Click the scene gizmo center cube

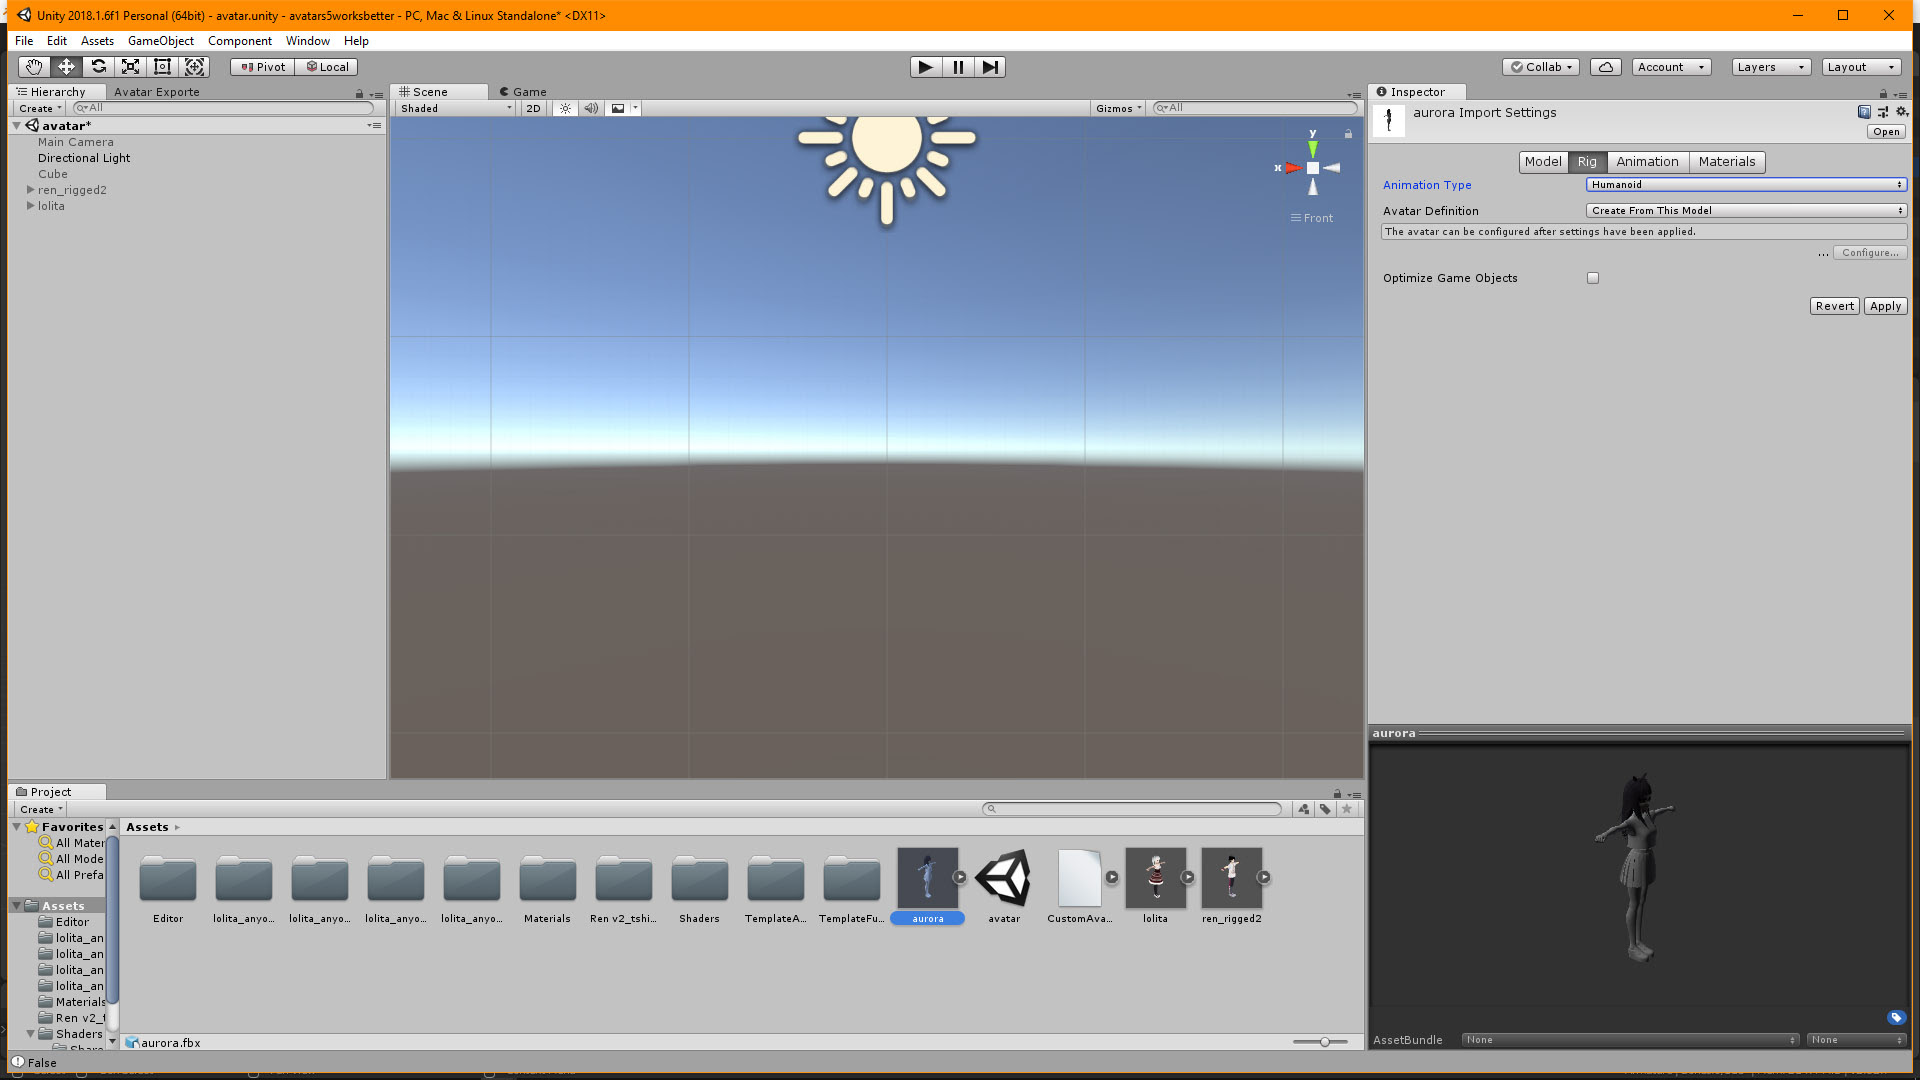pos(1313,168)
